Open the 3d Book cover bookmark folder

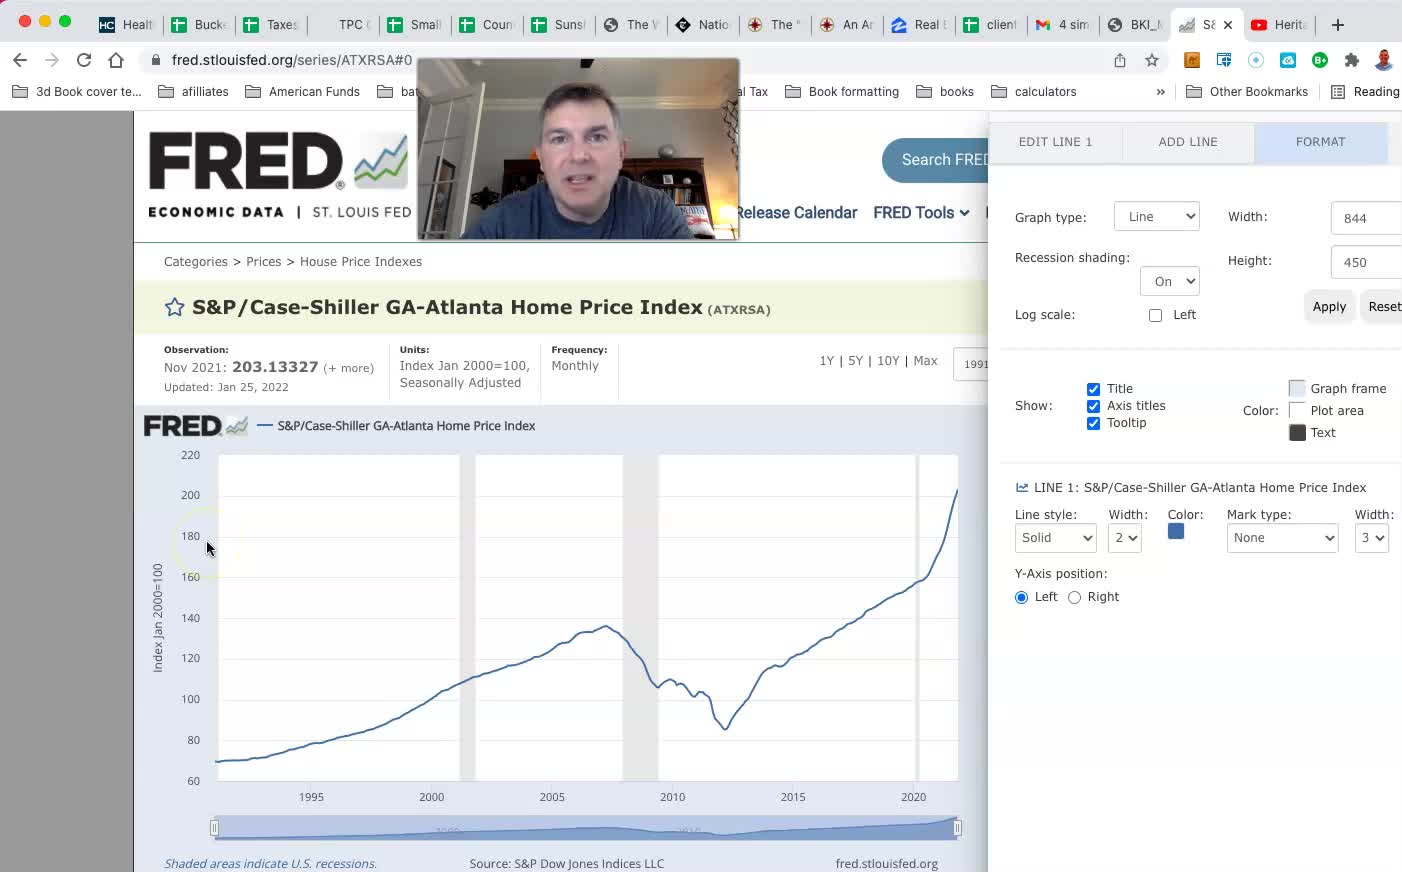(78, 92)
